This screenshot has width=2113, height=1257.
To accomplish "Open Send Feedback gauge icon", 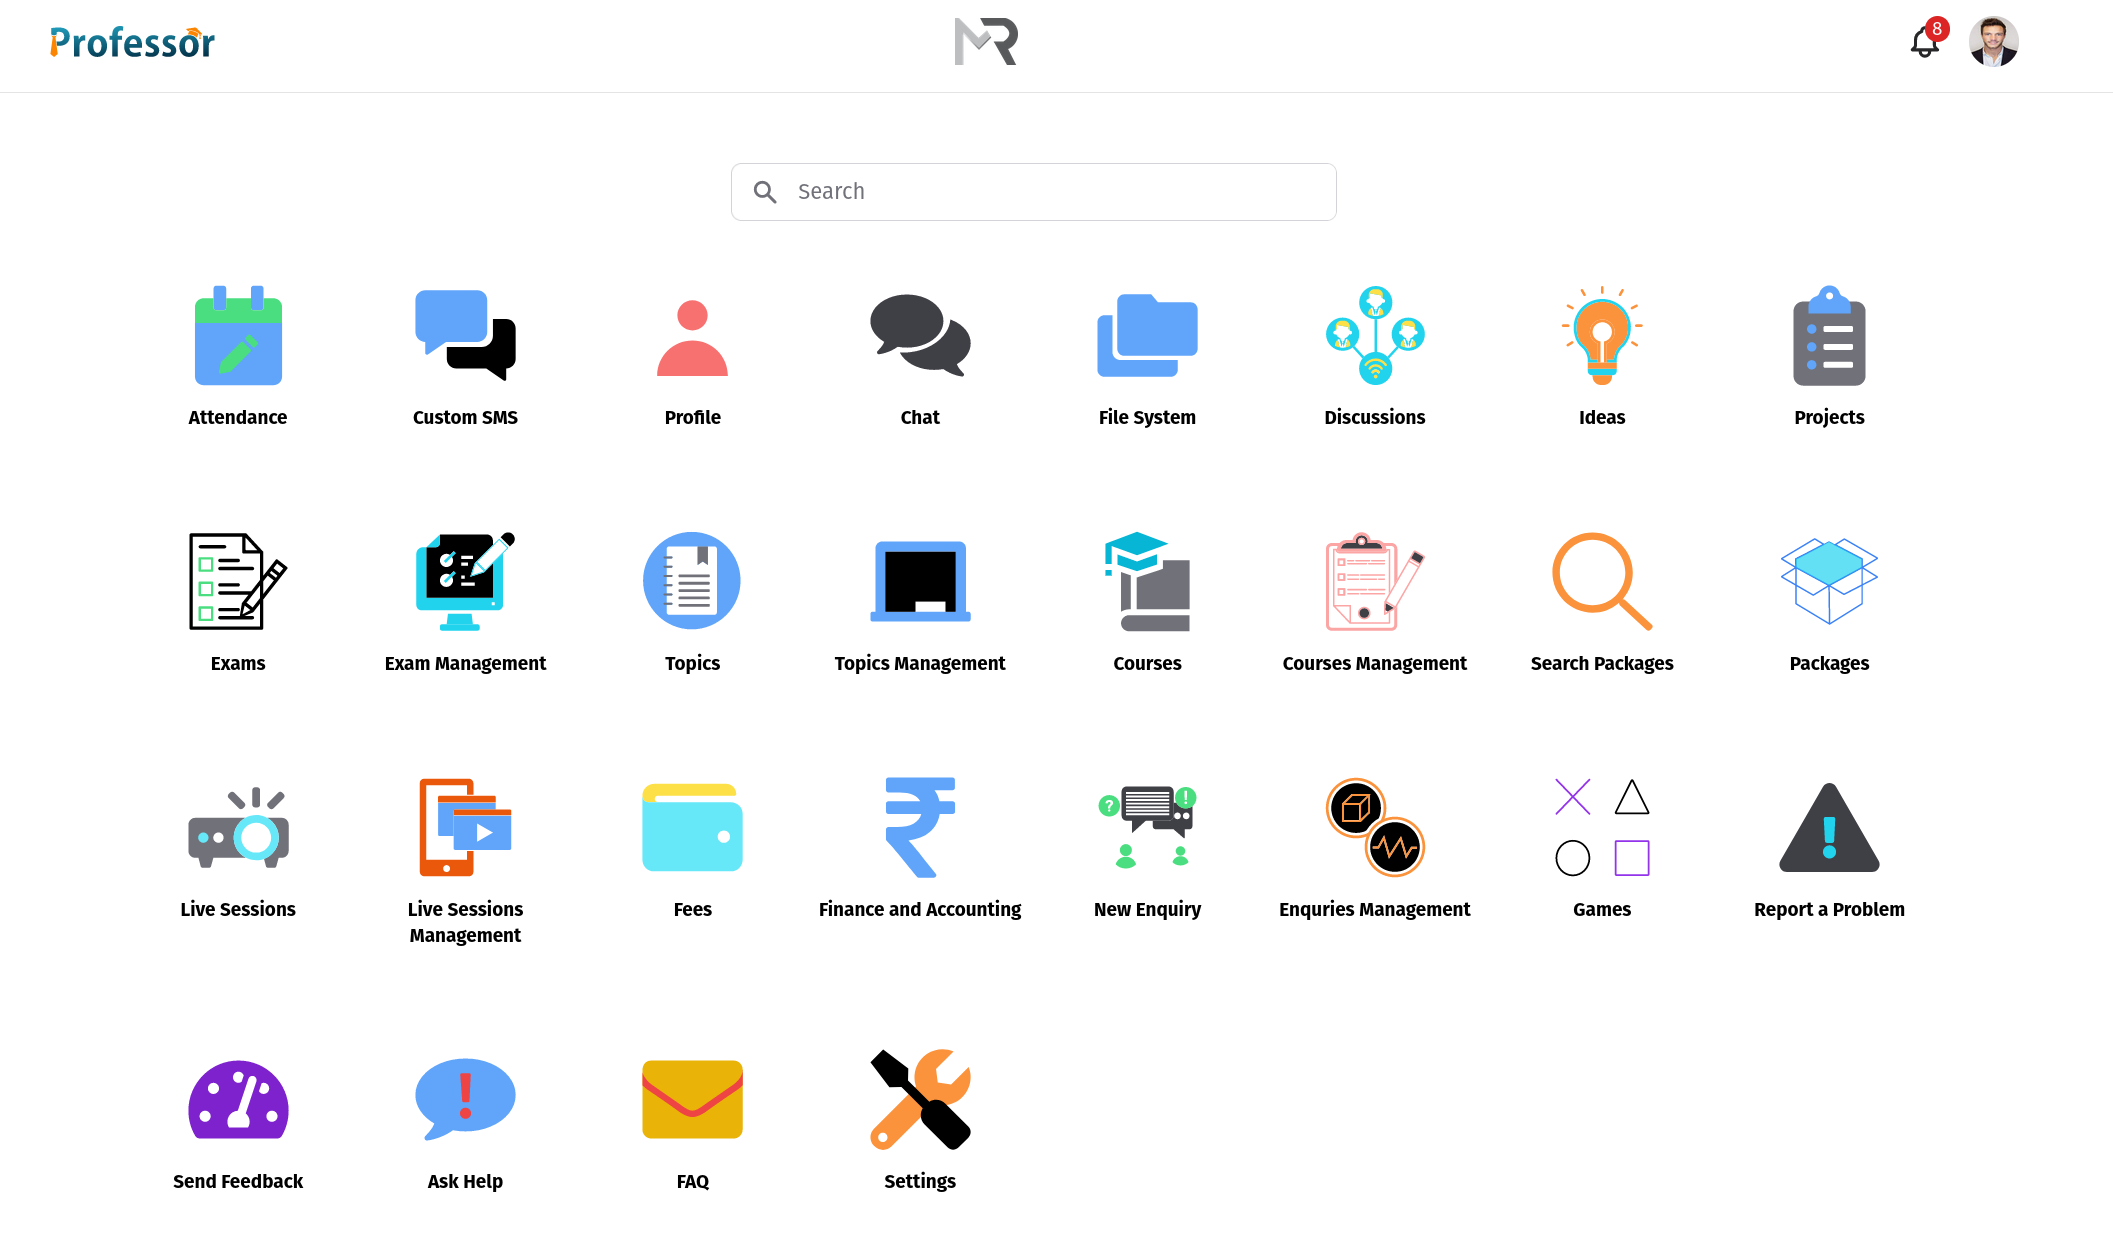I will click(x=238, y=1100).
